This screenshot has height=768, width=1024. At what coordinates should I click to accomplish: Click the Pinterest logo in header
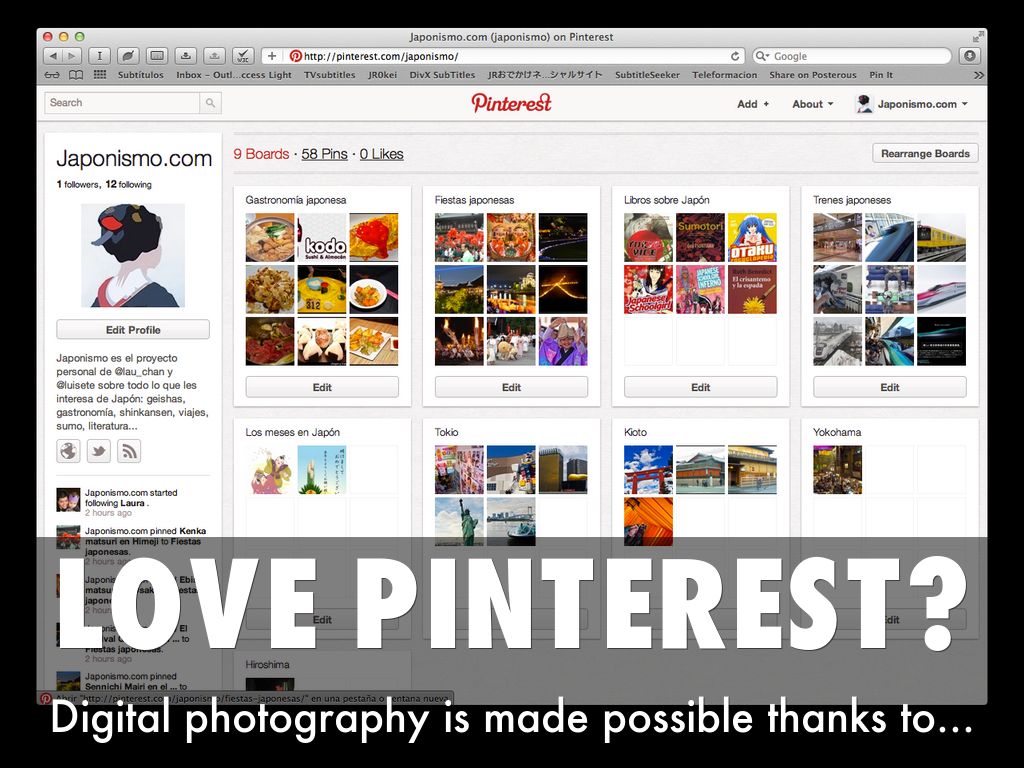click(511, 103)
